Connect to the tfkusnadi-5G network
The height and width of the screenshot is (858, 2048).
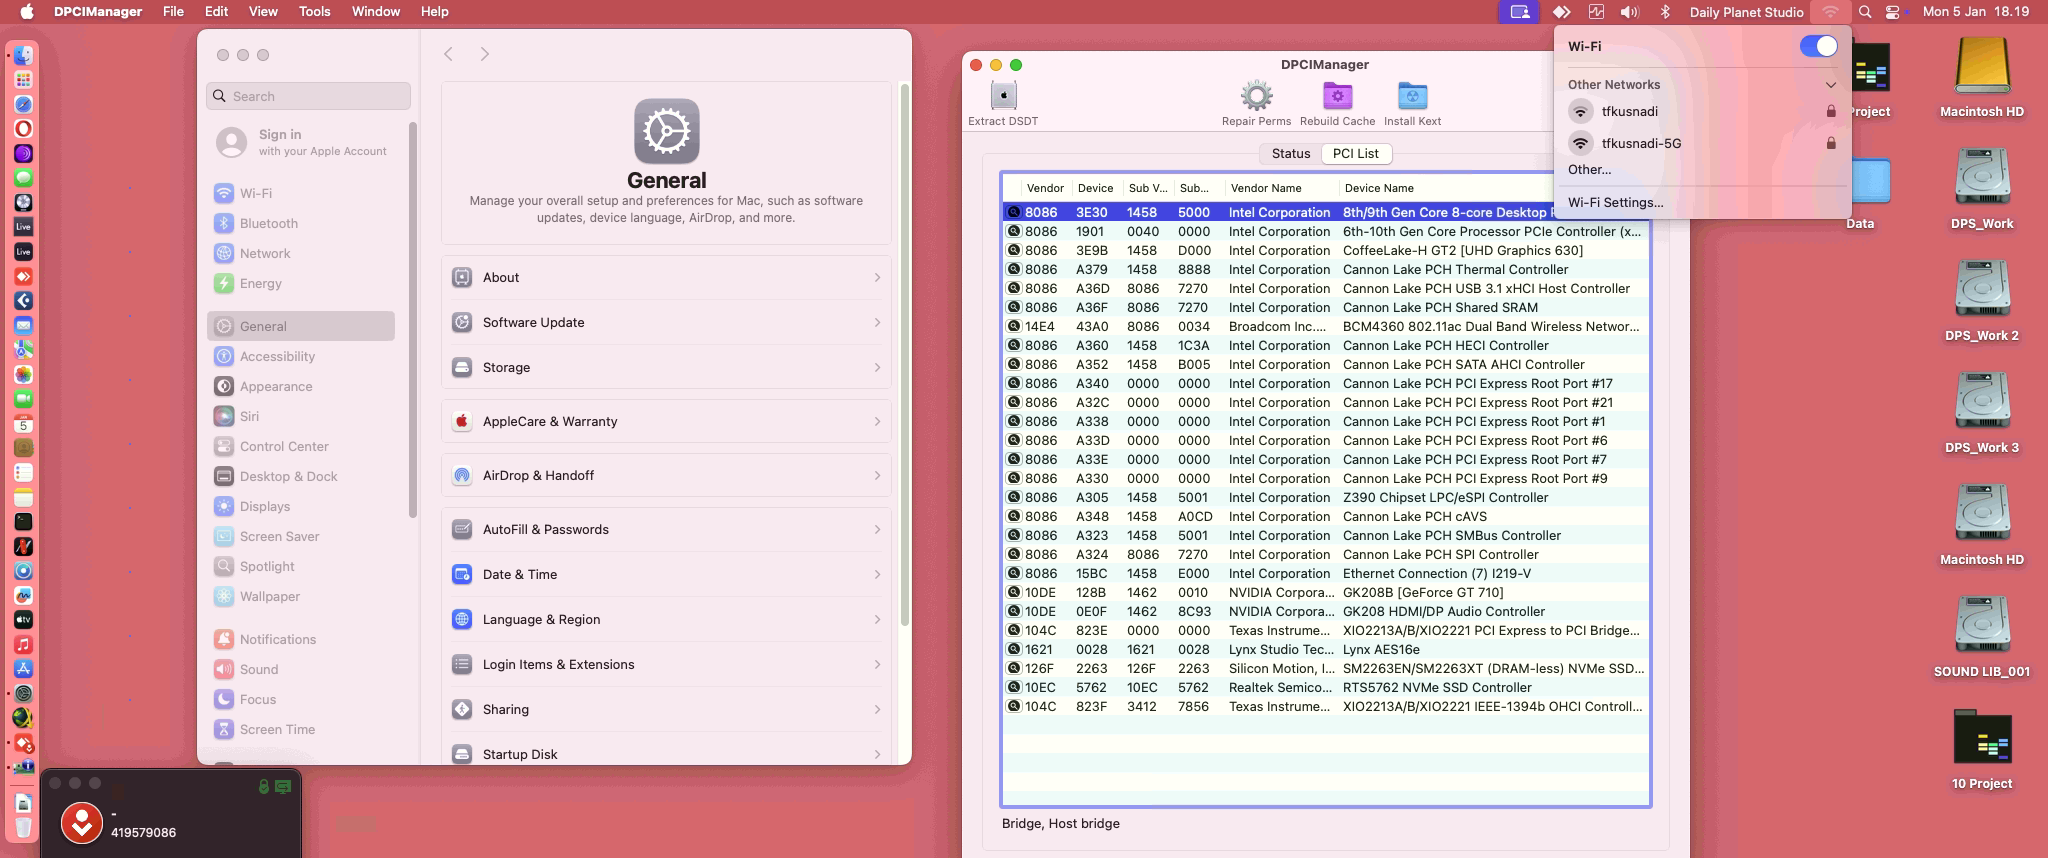1702,144
